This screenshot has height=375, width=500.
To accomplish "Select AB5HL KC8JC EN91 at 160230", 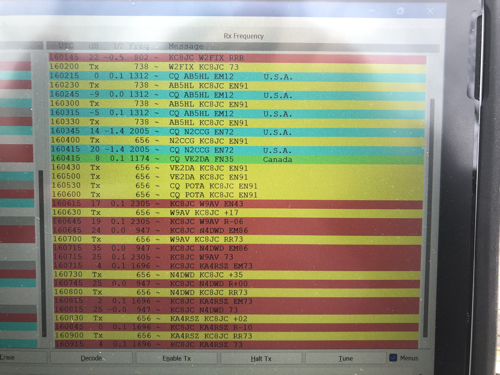I will tap(237, 86).
